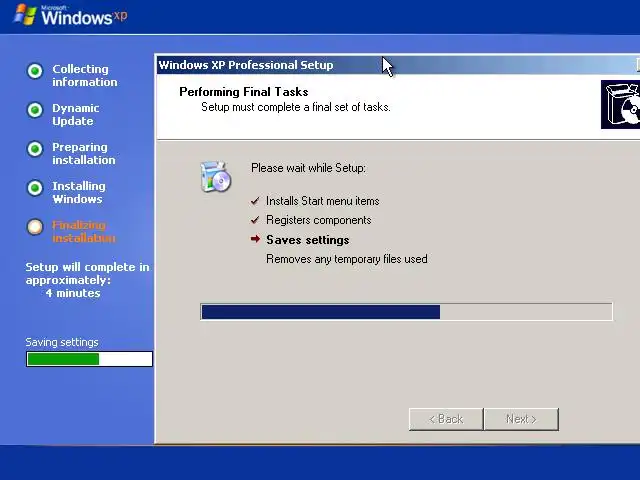640x480 pixels.
Task: Click the Back button
Action: [x=446, y=419]
